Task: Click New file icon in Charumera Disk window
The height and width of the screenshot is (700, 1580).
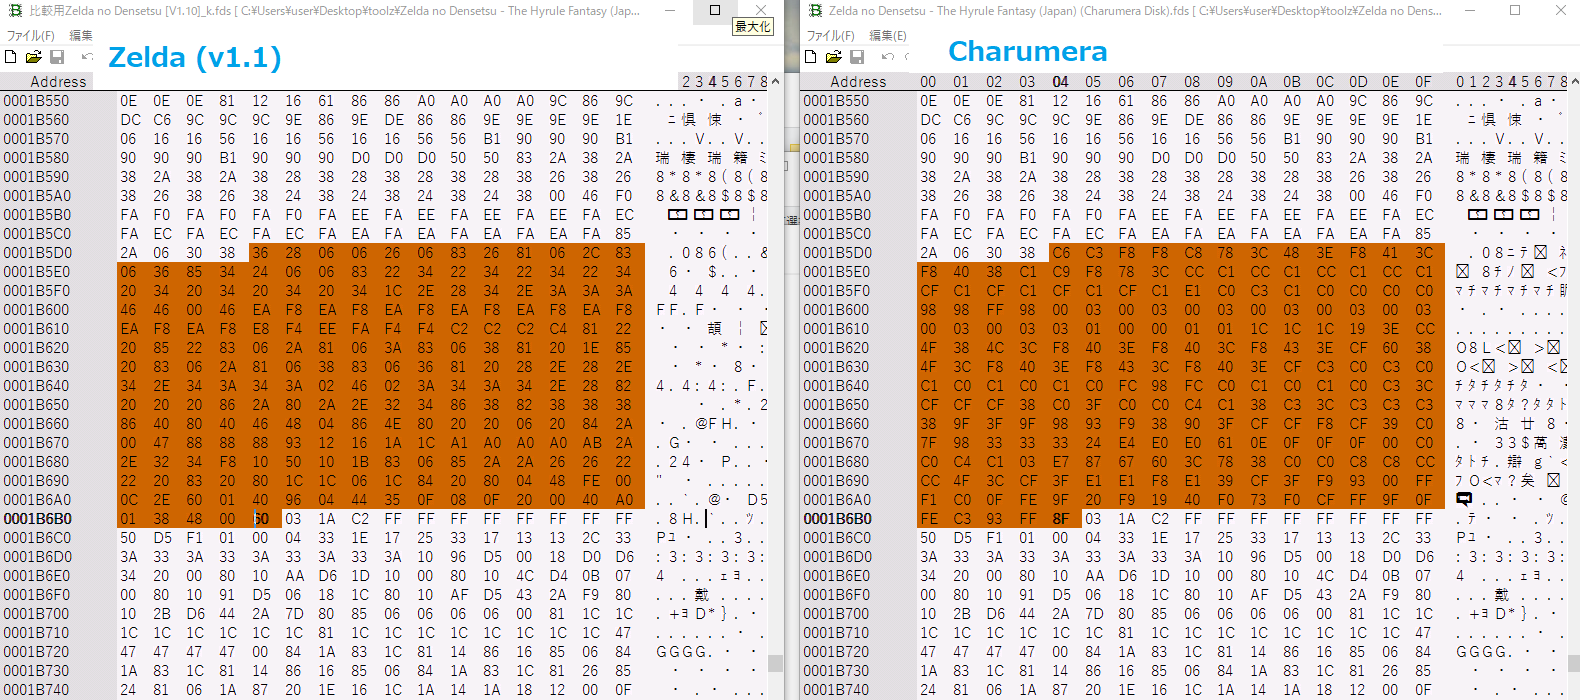Action: coord(811,57)
